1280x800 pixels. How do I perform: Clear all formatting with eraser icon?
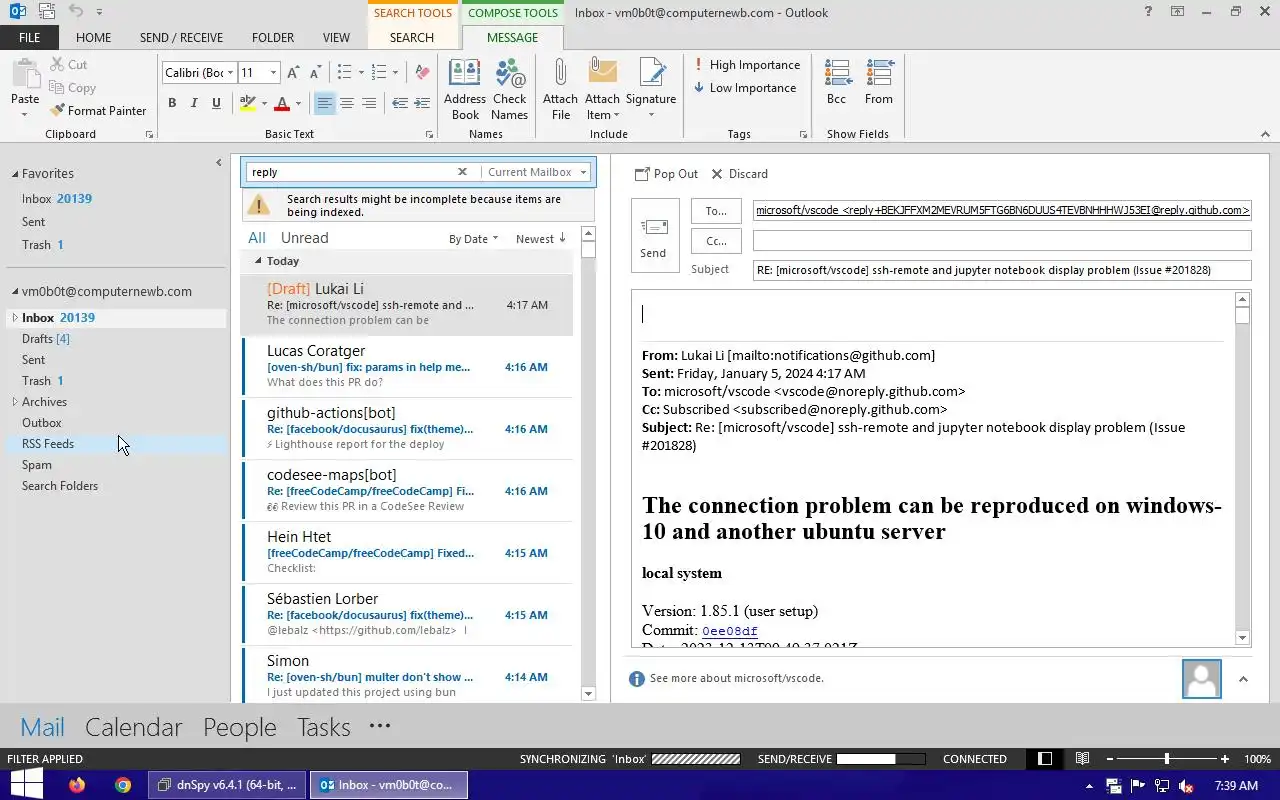[x=422, y=72]
